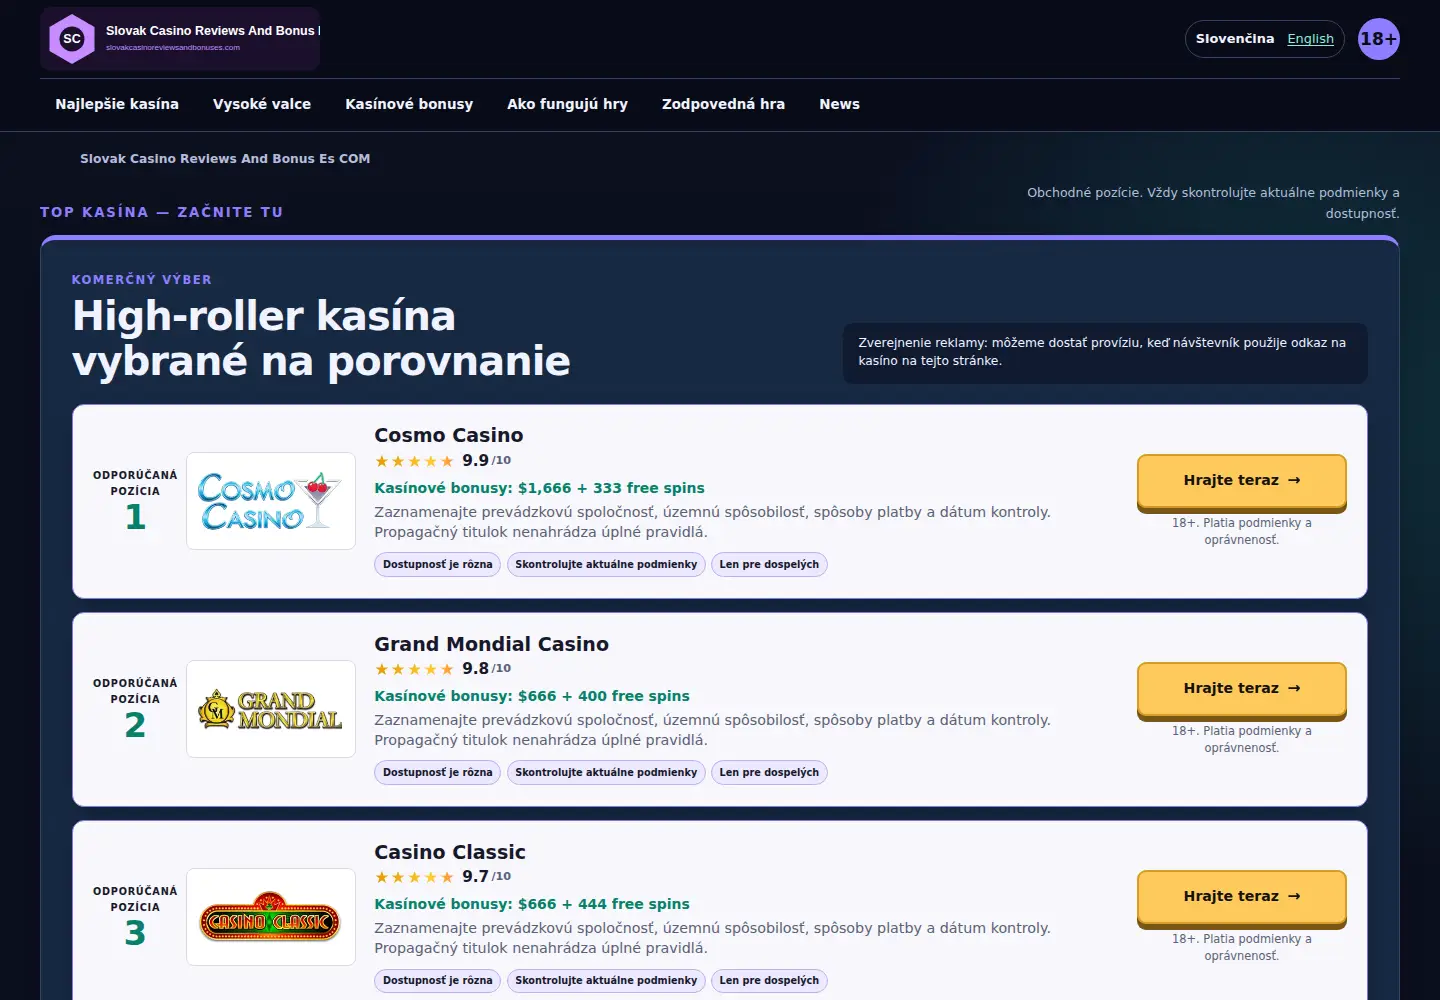Image resolution: width=1440 pixels, height=1000 pixels.
Task: Click the 'Zverejnenie reklamy' disclosure notice
Action: [x=1105, y=352]
